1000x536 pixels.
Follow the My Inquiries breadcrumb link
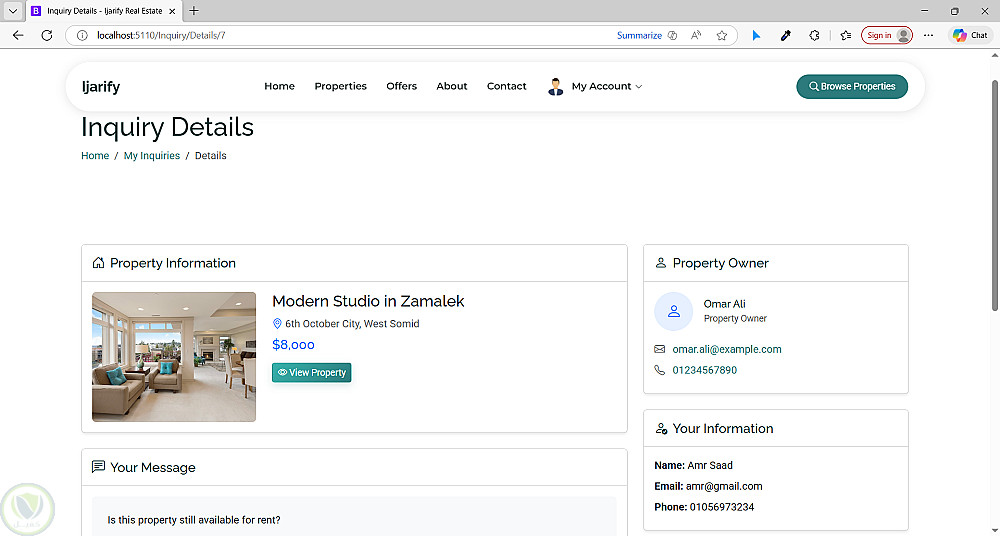click(x=152, y=156)
